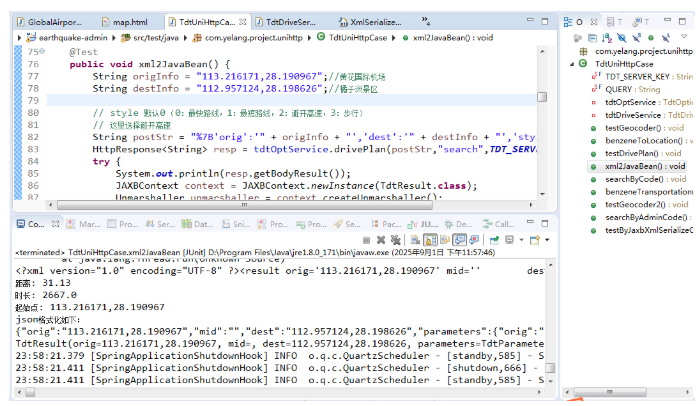Select benzeneToLocation() in the Outline
Image resolution: width=696 pixels, height=406 pixels.
tap(642, 141)
